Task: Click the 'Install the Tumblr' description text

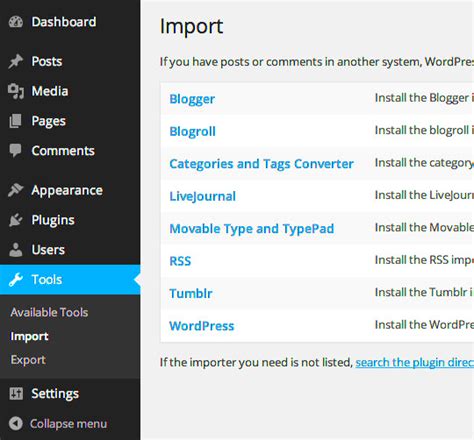Action: click(x=424, y=292)
